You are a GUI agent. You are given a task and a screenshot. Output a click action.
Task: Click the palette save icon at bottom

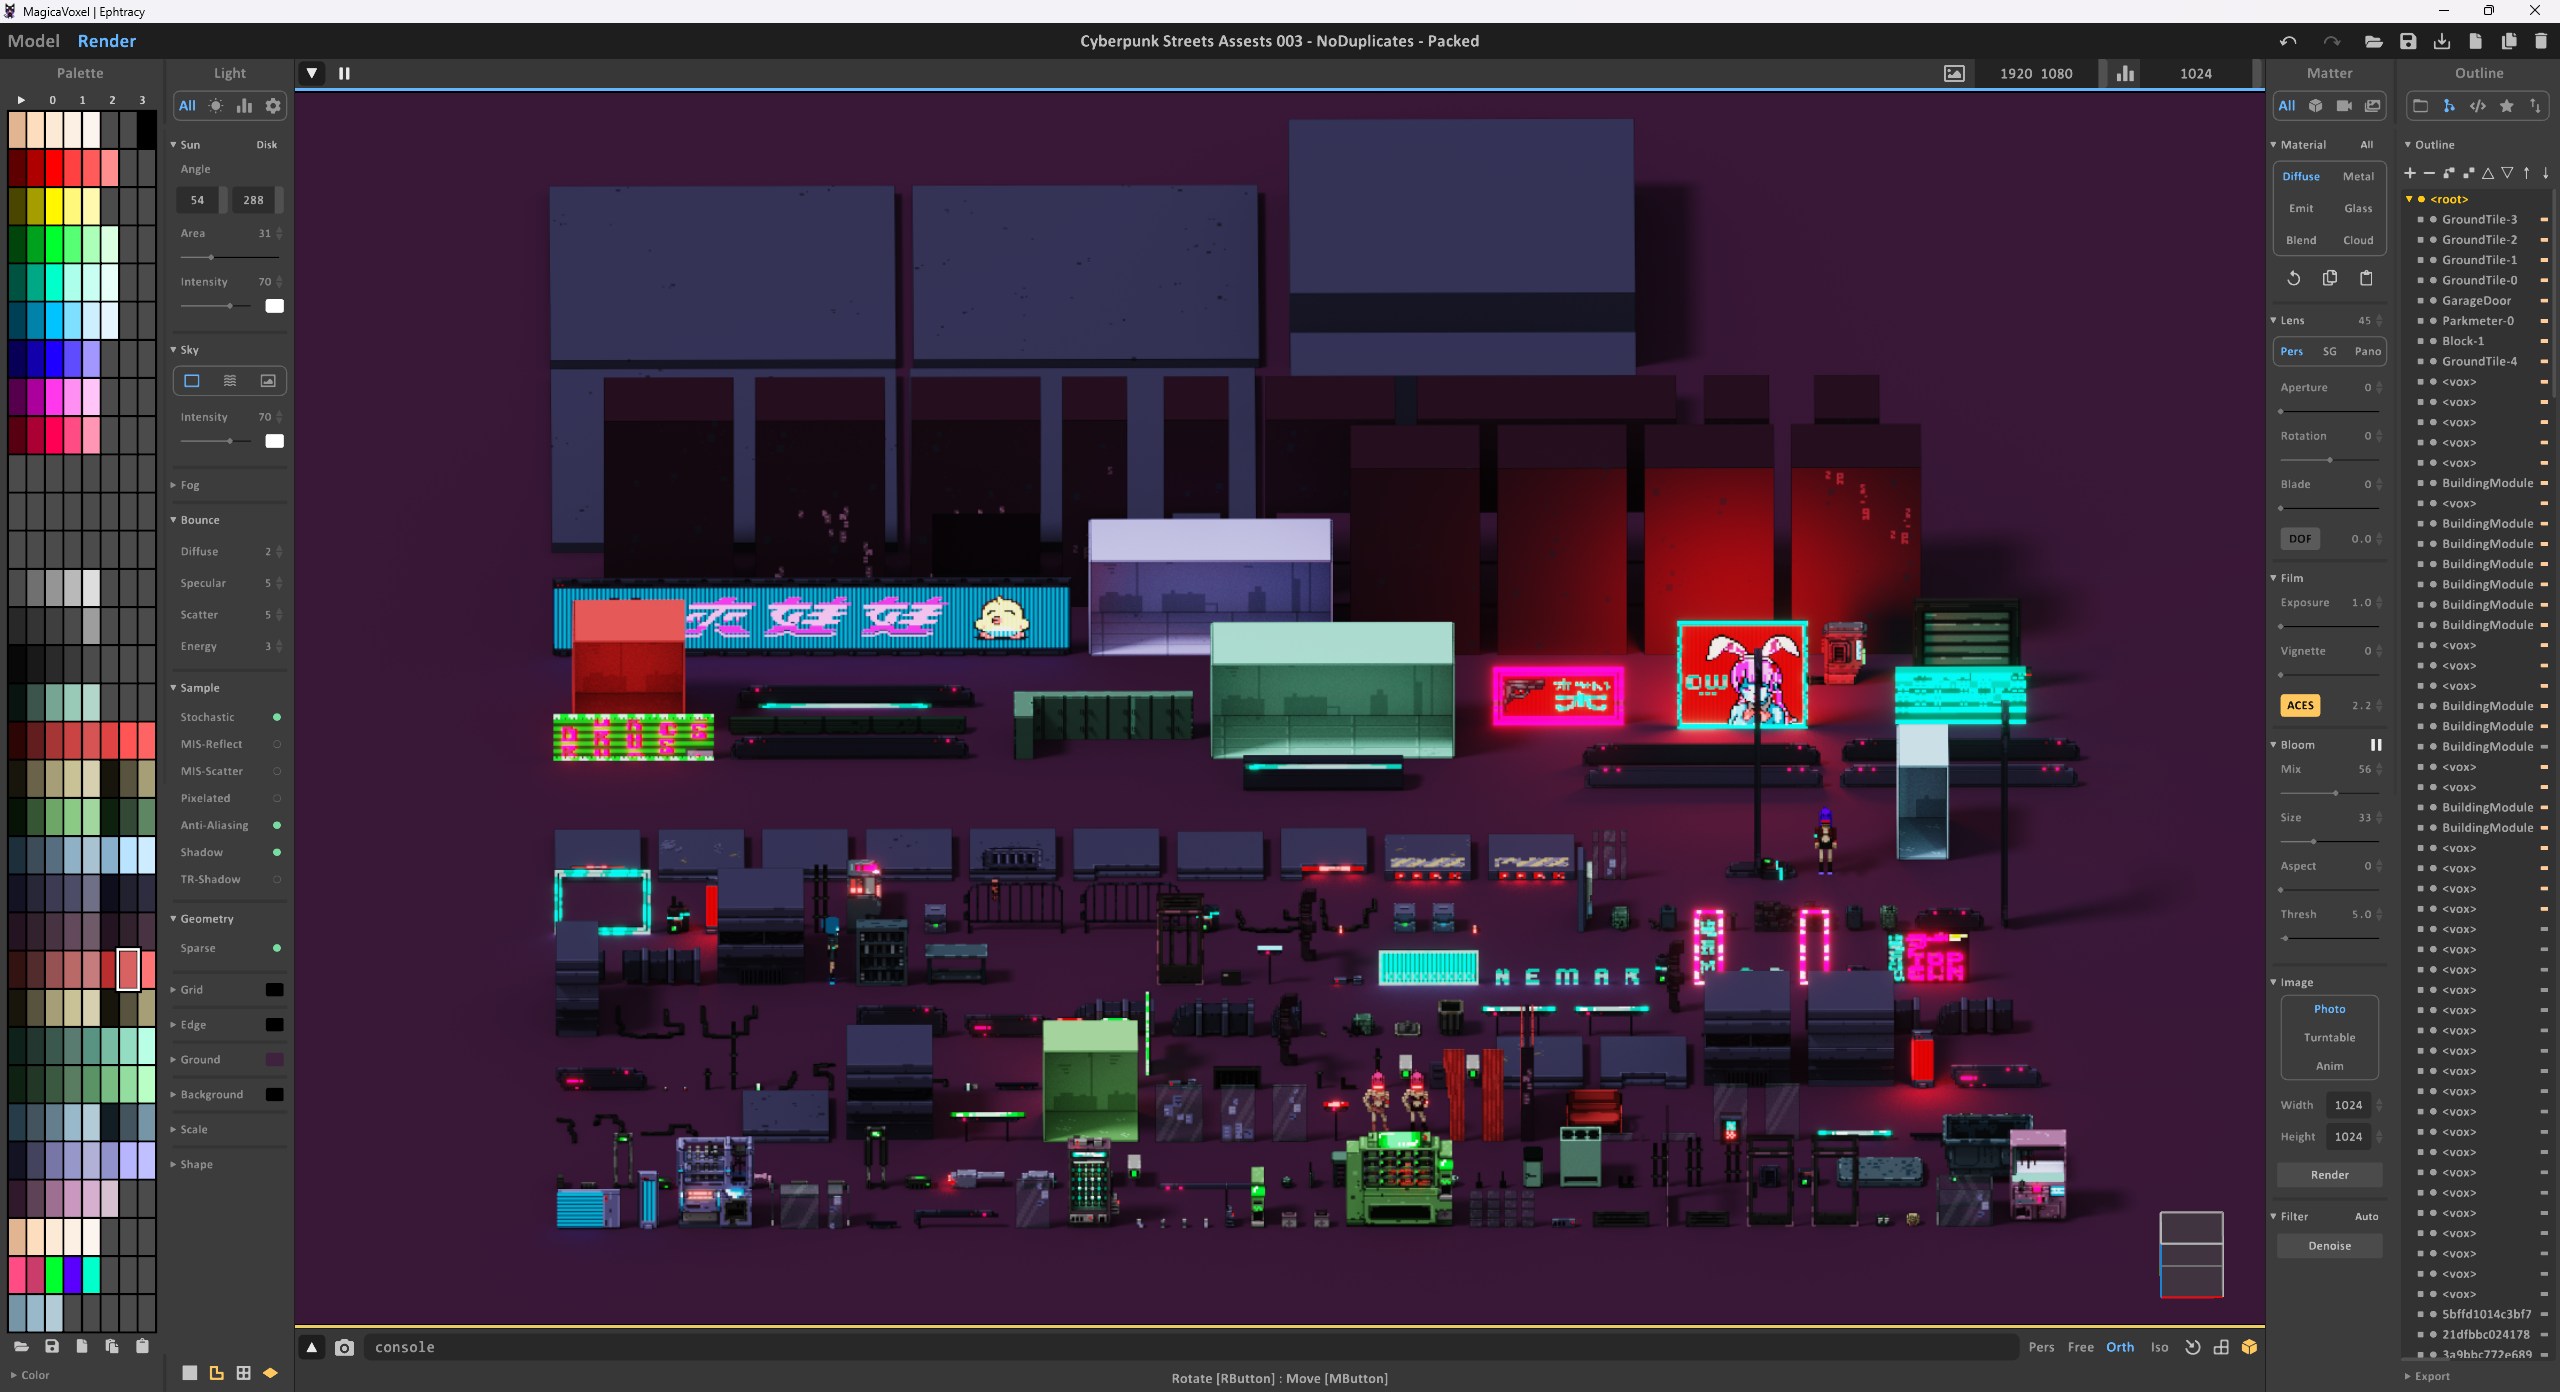pos(52,1346)
